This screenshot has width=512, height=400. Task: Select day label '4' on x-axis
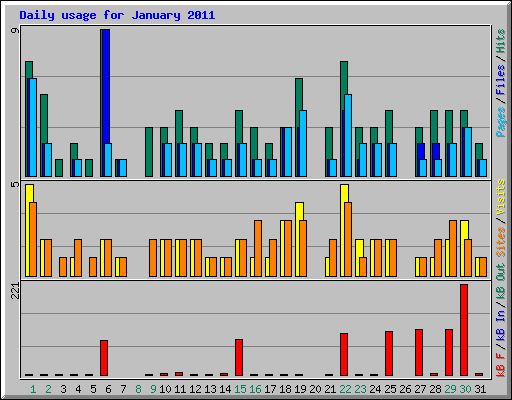click(78, 389)
